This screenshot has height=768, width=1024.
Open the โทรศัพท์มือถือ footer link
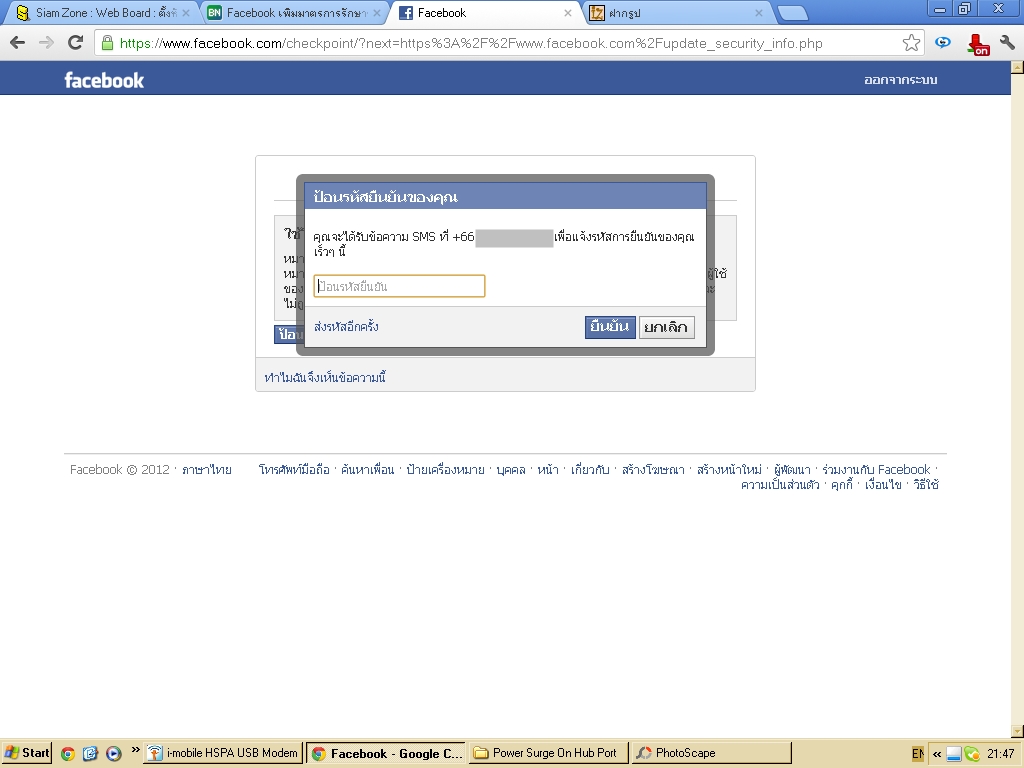[294, 470]
